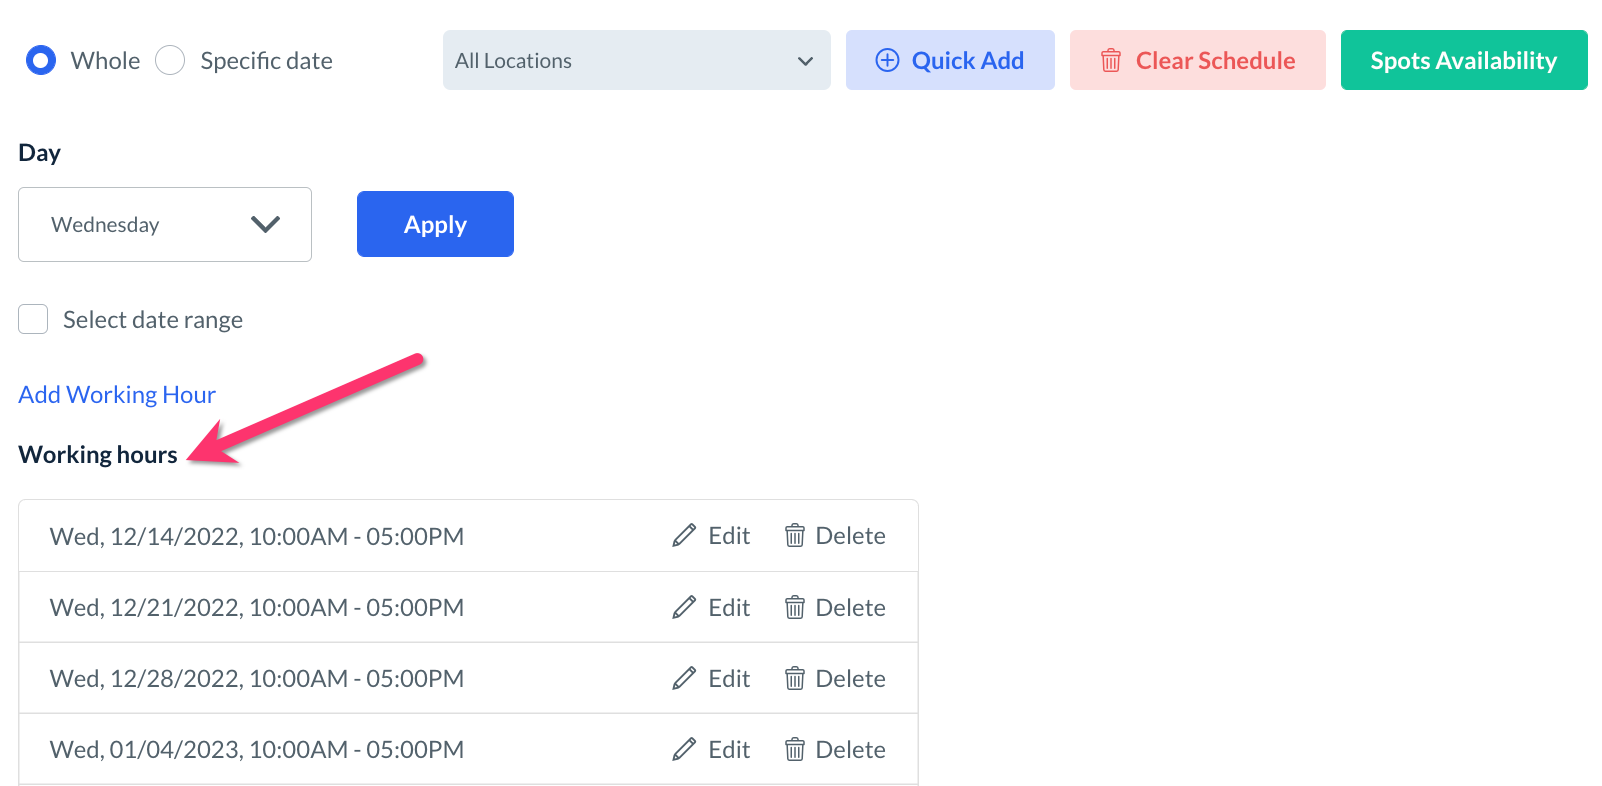Image resolution: width=1602 pixels, height=786 pixels.
Task: Click the trash icon for 12/14/2022 entry
Action: tap(795, 536)
